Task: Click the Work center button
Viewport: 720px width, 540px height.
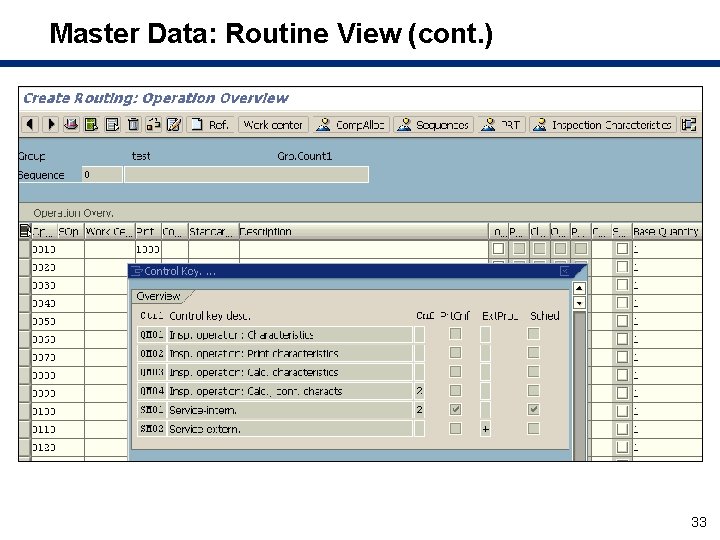Action: click(273, 125)
